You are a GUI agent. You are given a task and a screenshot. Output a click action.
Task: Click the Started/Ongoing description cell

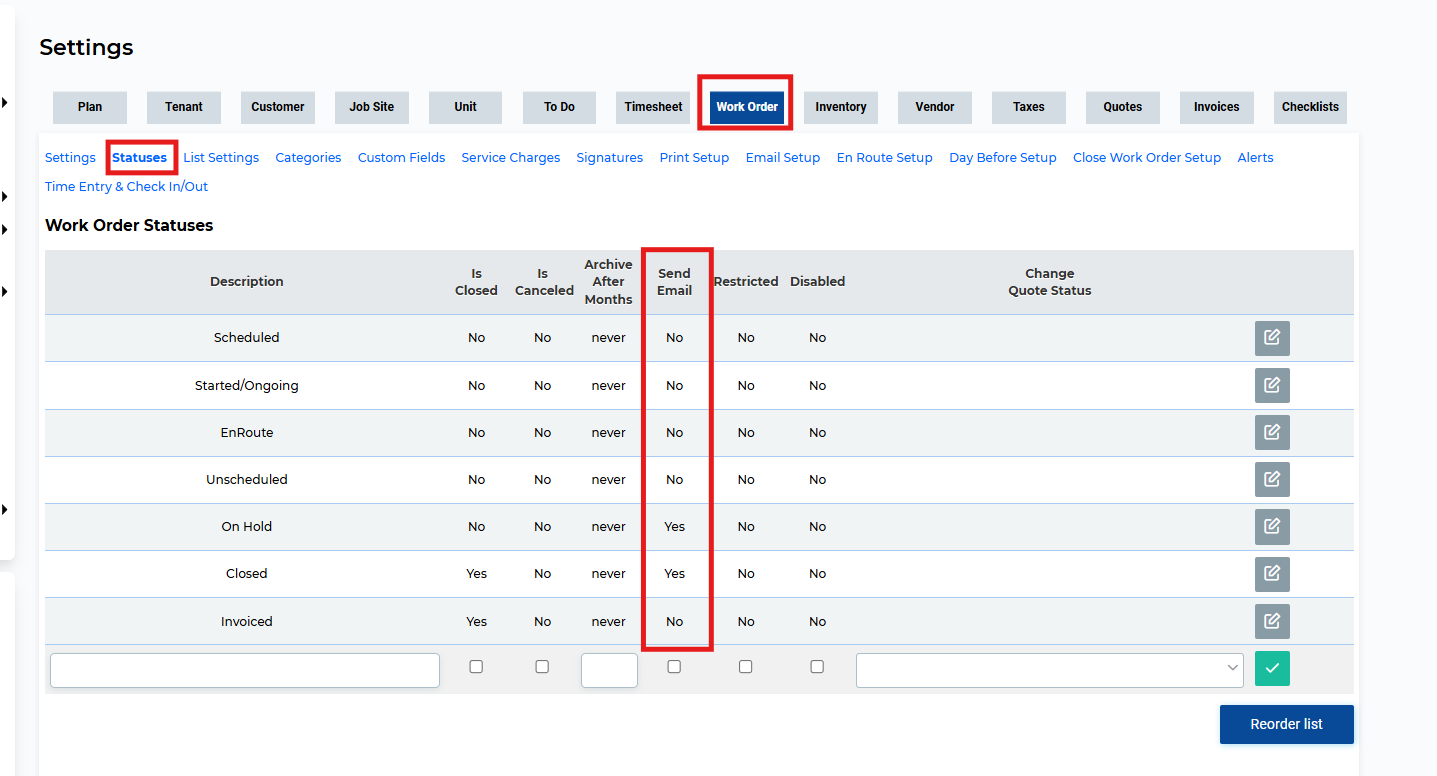247,385
